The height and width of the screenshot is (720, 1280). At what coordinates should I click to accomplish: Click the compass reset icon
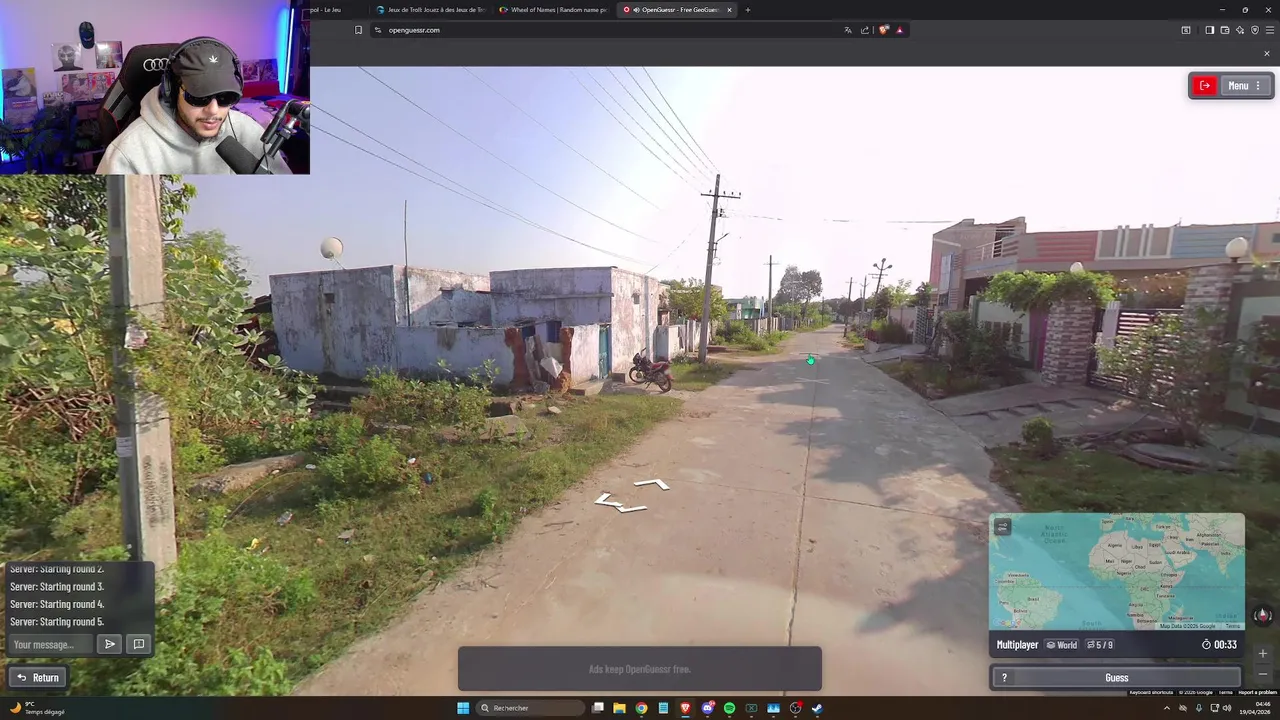tap(1262, 616)
